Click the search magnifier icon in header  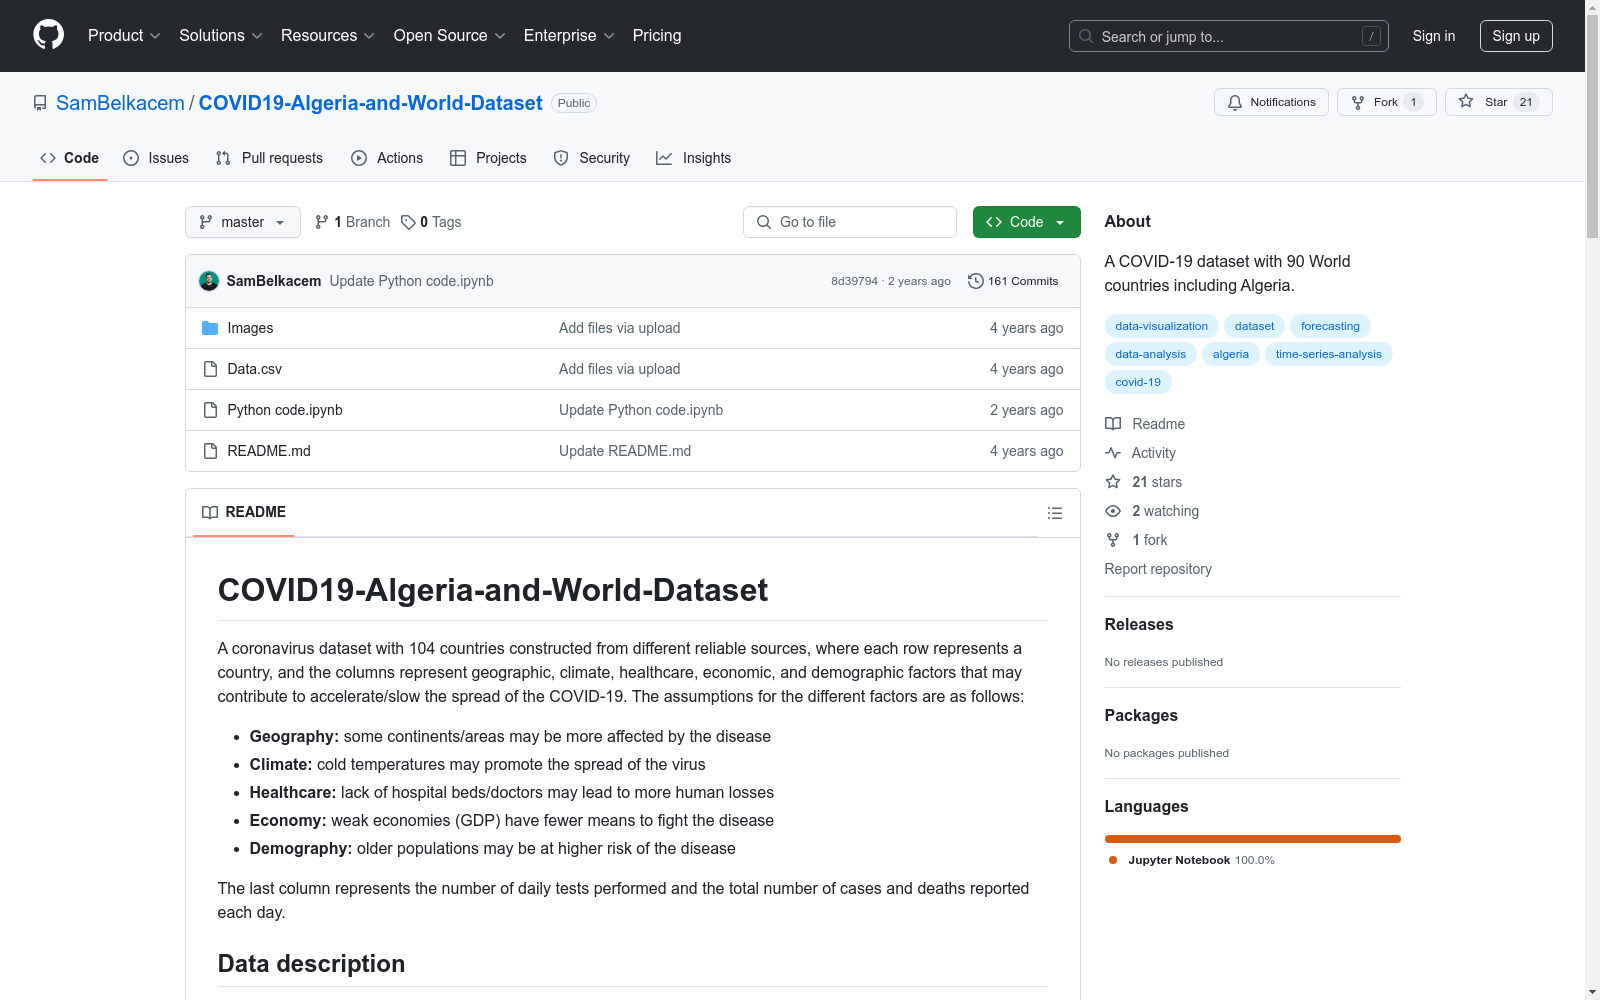click(x=1086, y=36)
